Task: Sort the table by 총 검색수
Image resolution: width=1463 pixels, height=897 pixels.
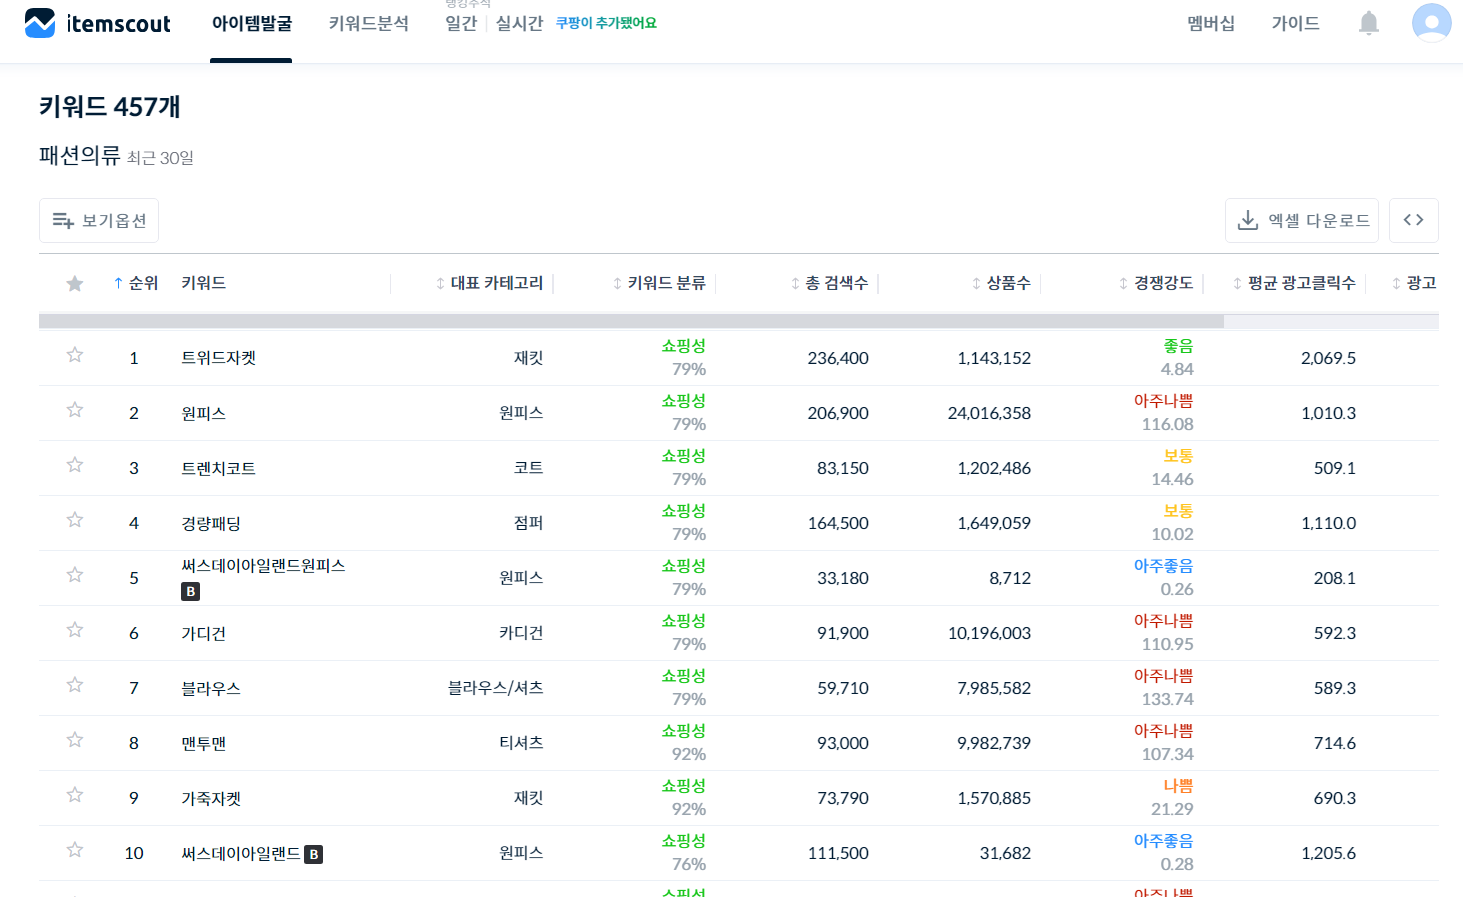Action: [836, 283]
